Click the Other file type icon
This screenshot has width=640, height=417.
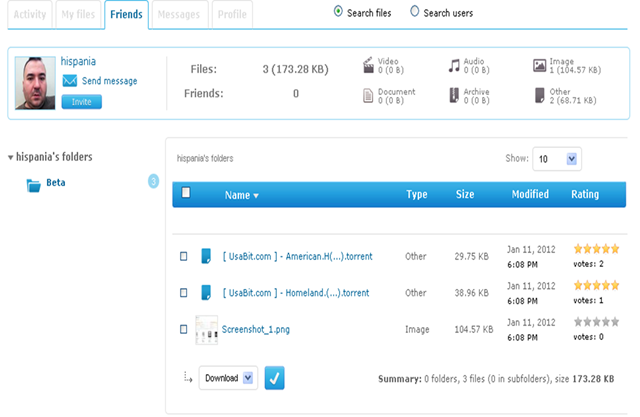pyautogui.click(x=540, y=95)
